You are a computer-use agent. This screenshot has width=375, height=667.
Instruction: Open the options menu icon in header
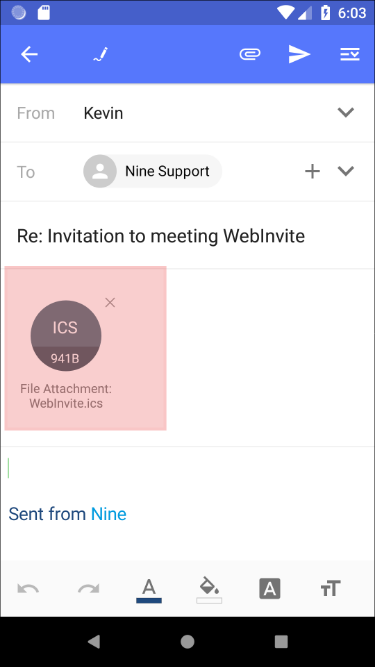(350, 54)
